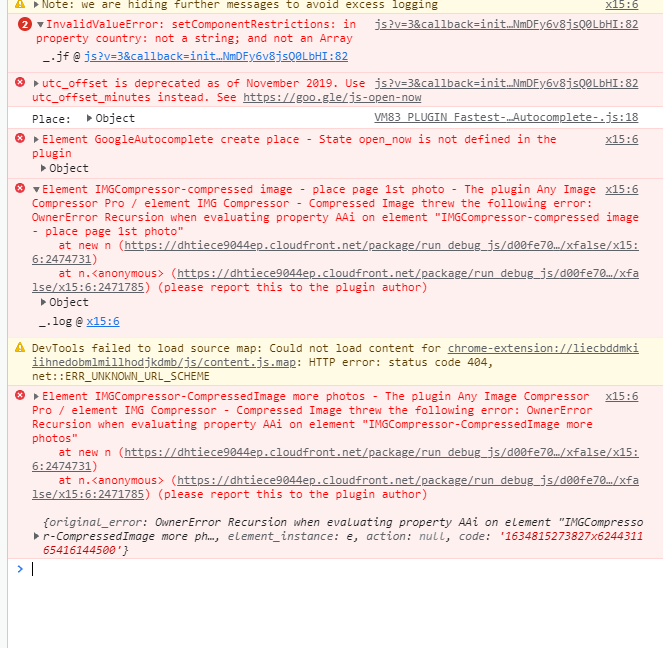This screenshot has width=663, height=648.
Task: Click warning icon beside DevTools source map message
Action: pyautogui.click(x=20, y=347)
